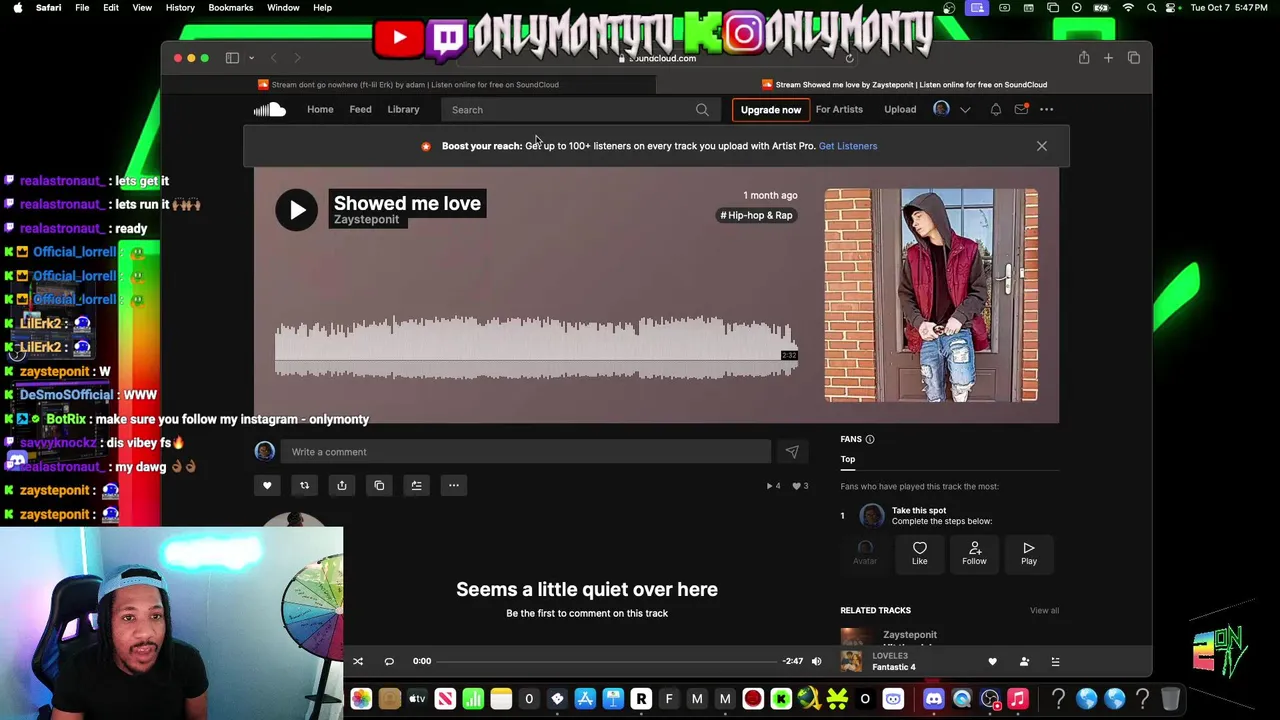Mute the player volume
Image resolution: width=1280 pixels, height=720 pixels.
point(816,661)
